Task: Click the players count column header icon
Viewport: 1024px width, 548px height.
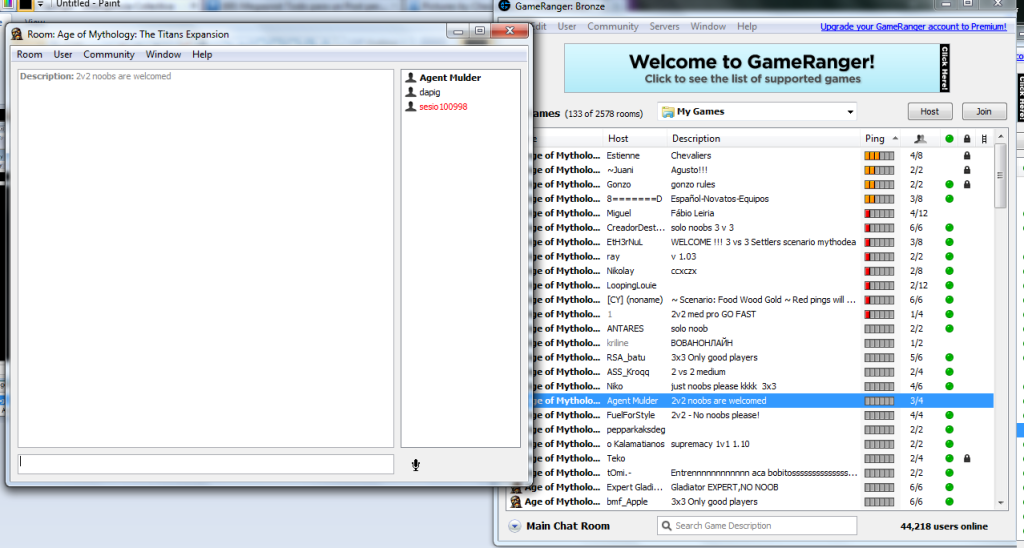Action: 920,138
